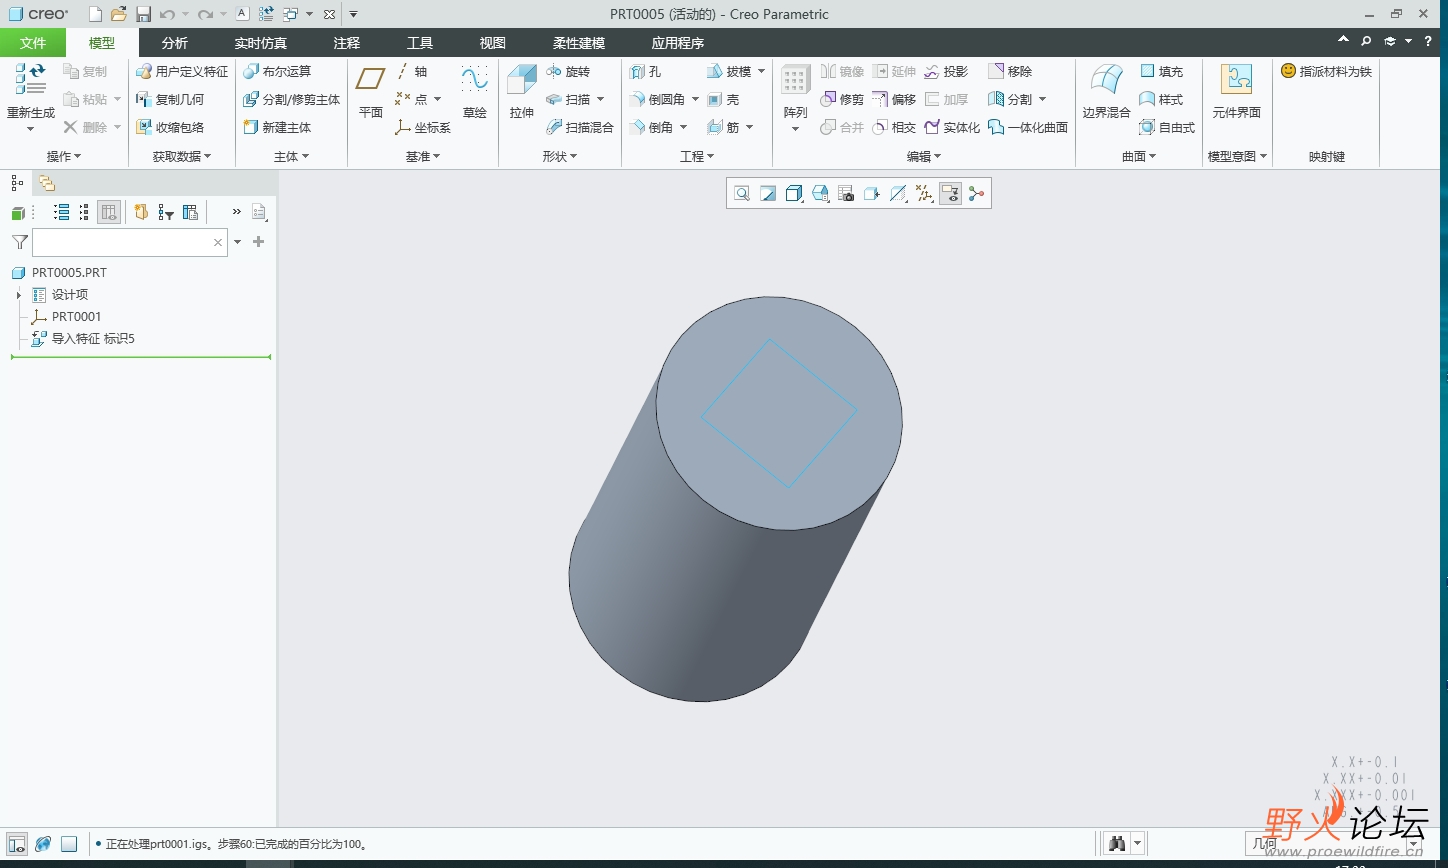The height and width of the screenshot is (868, 1448).
Task: Select the Freestyle (自由式) tool
Action: pyautogui.click(x=1167, y=128)
